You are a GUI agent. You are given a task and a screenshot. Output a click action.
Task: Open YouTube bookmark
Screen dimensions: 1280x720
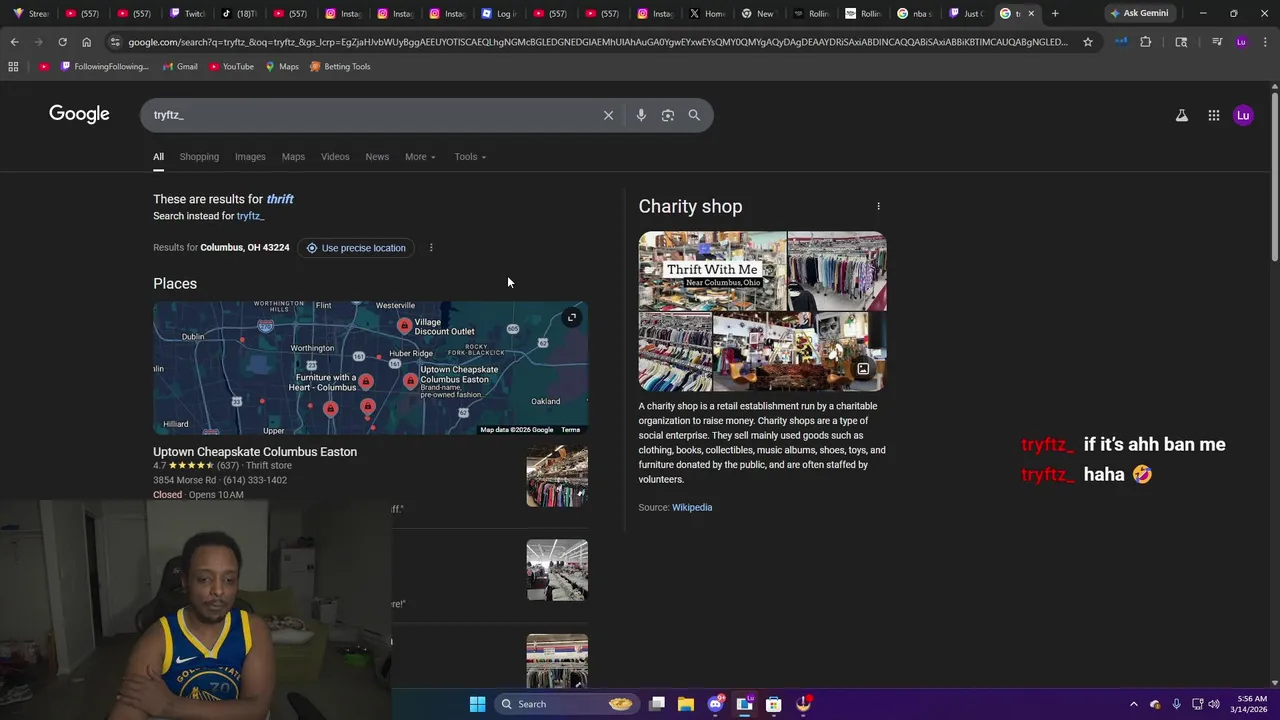click(x=230, y=66)
